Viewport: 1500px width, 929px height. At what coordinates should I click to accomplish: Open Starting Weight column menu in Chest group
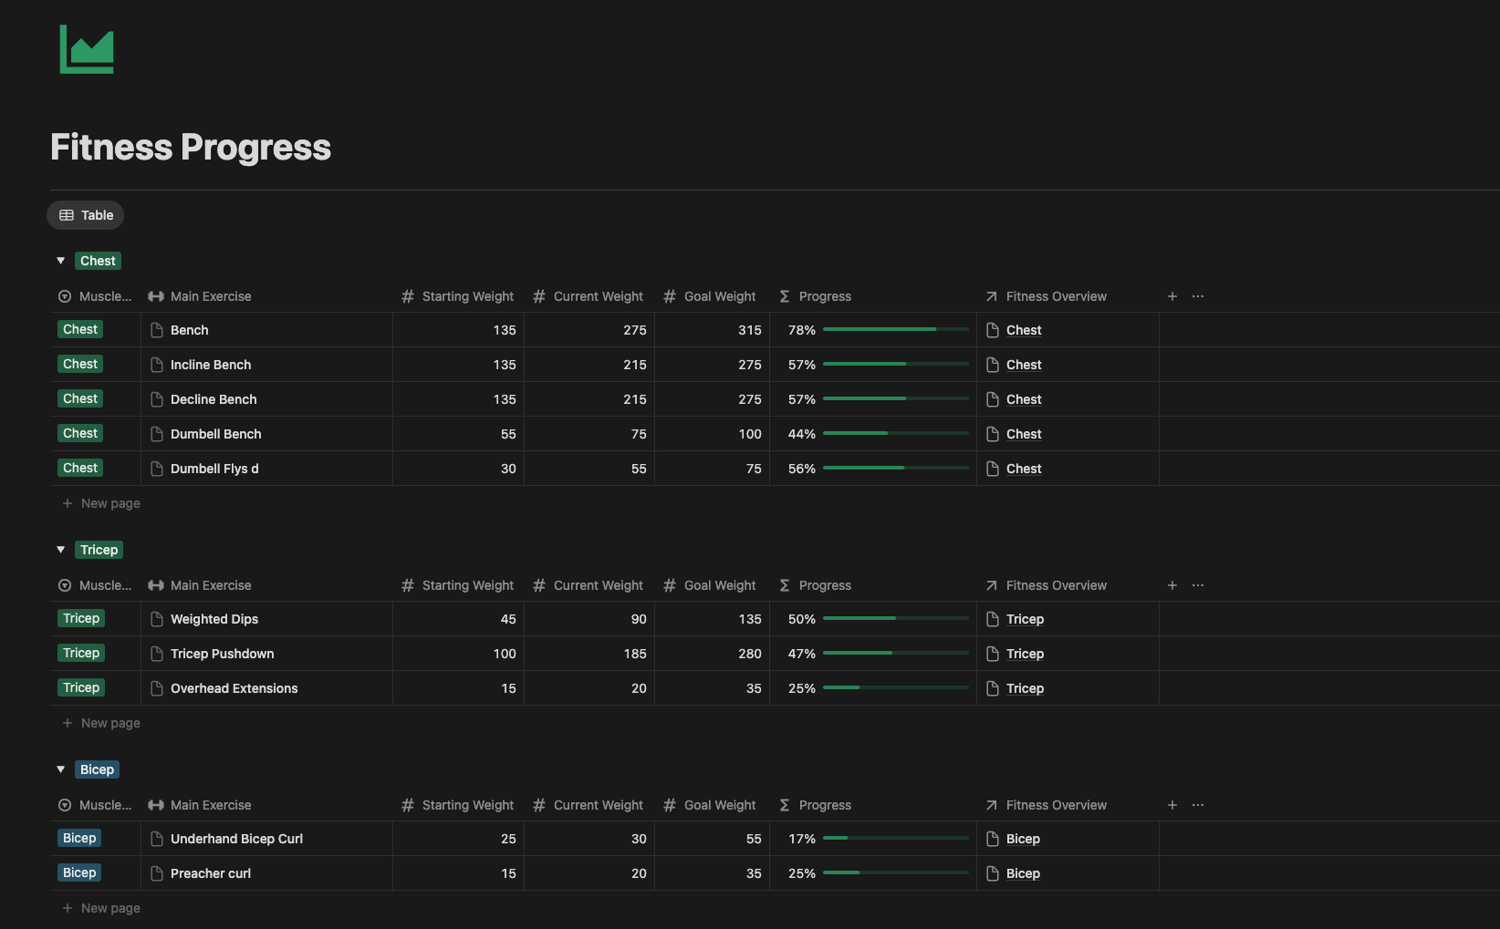(458, 296)
